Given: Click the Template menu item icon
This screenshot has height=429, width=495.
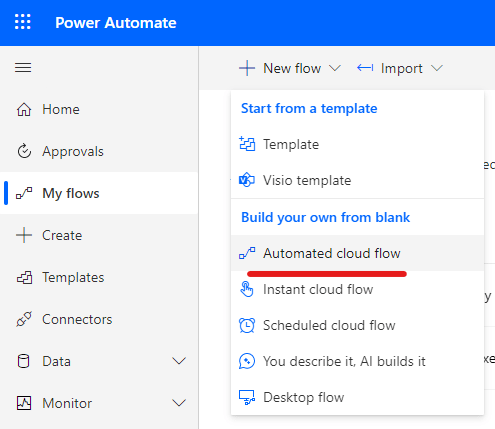Looking at the screenshot, I should tap(247, 144).
